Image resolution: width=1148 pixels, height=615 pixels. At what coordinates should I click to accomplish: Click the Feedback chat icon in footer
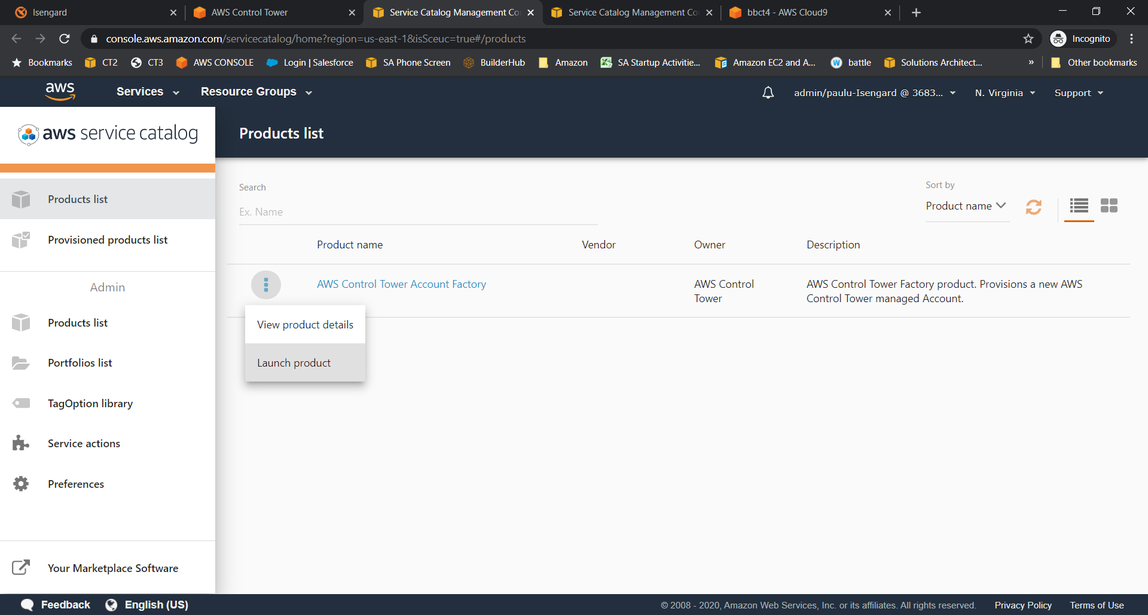27,605
